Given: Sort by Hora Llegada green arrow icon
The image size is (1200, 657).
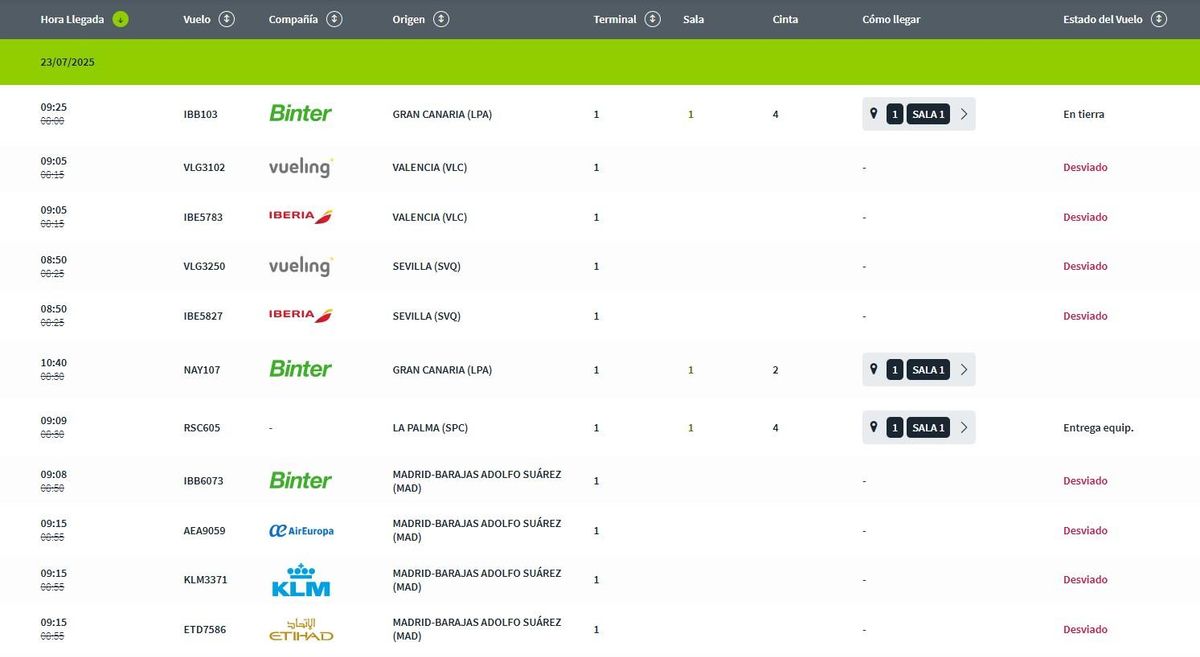Looking at the screenshot, I should 120,19.
